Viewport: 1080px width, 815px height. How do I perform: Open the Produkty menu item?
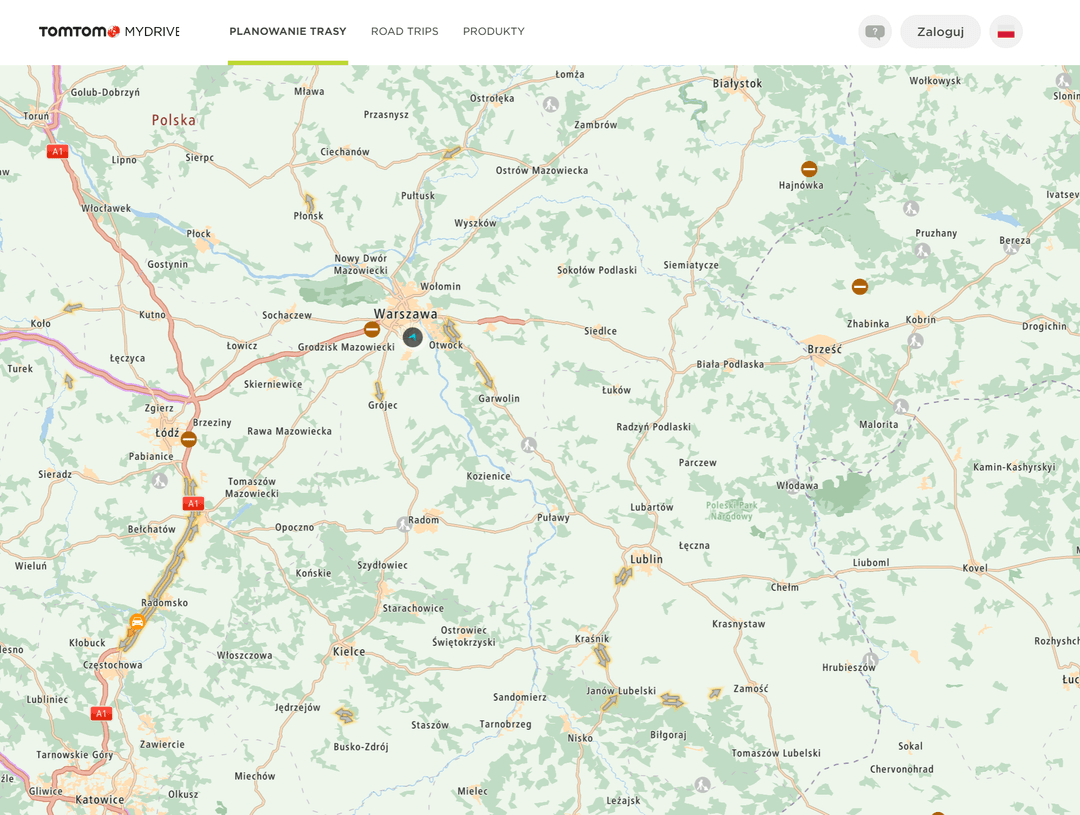tap(493, 31)
